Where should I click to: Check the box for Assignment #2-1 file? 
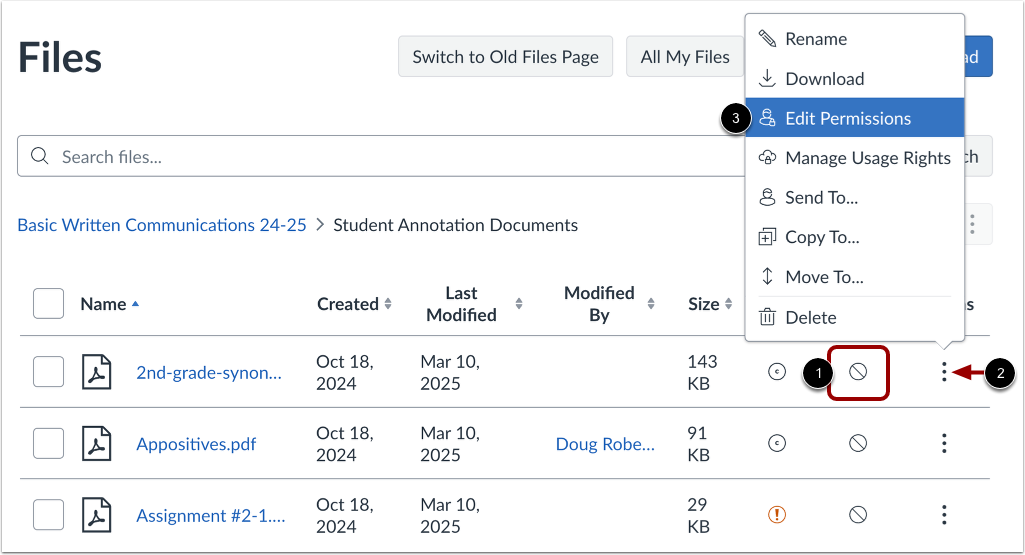click(x=48, y=514)
